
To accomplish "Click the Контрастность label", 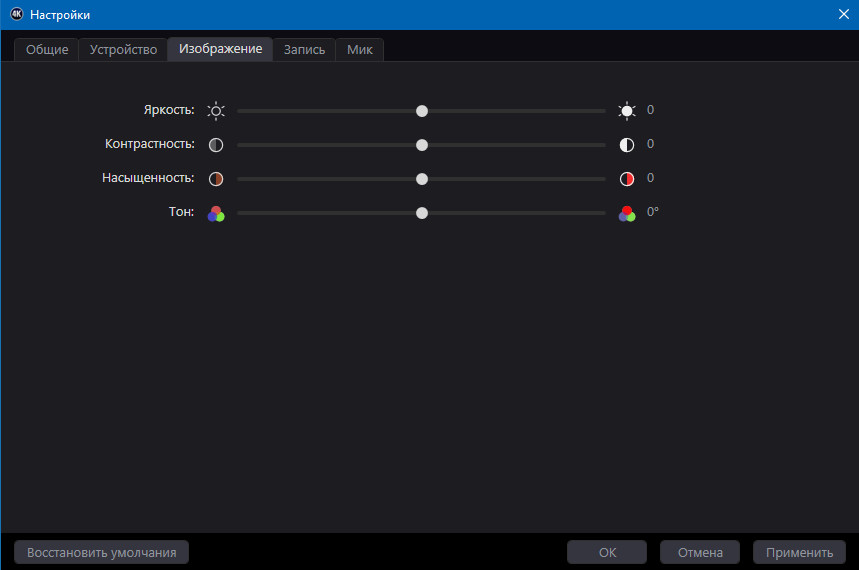I will pos(150,144).
